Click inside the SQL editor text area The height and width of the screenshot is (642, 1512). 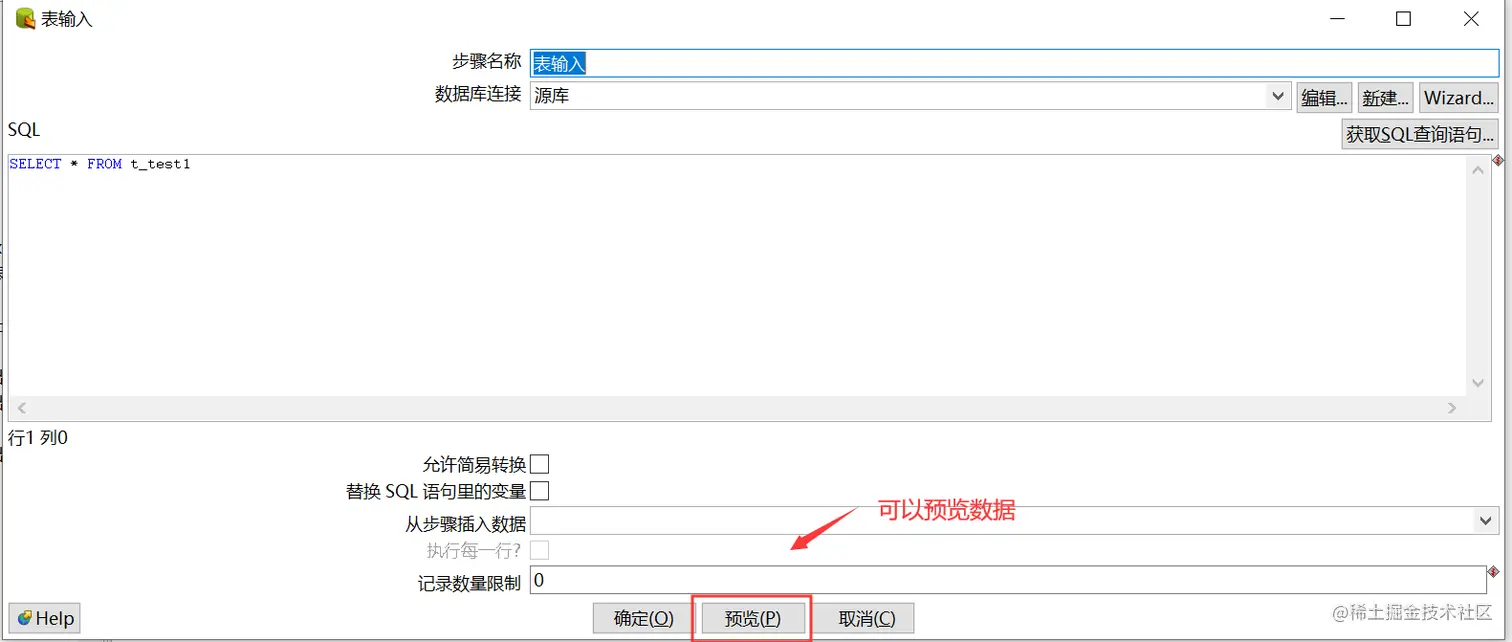[x=738, y=276]
